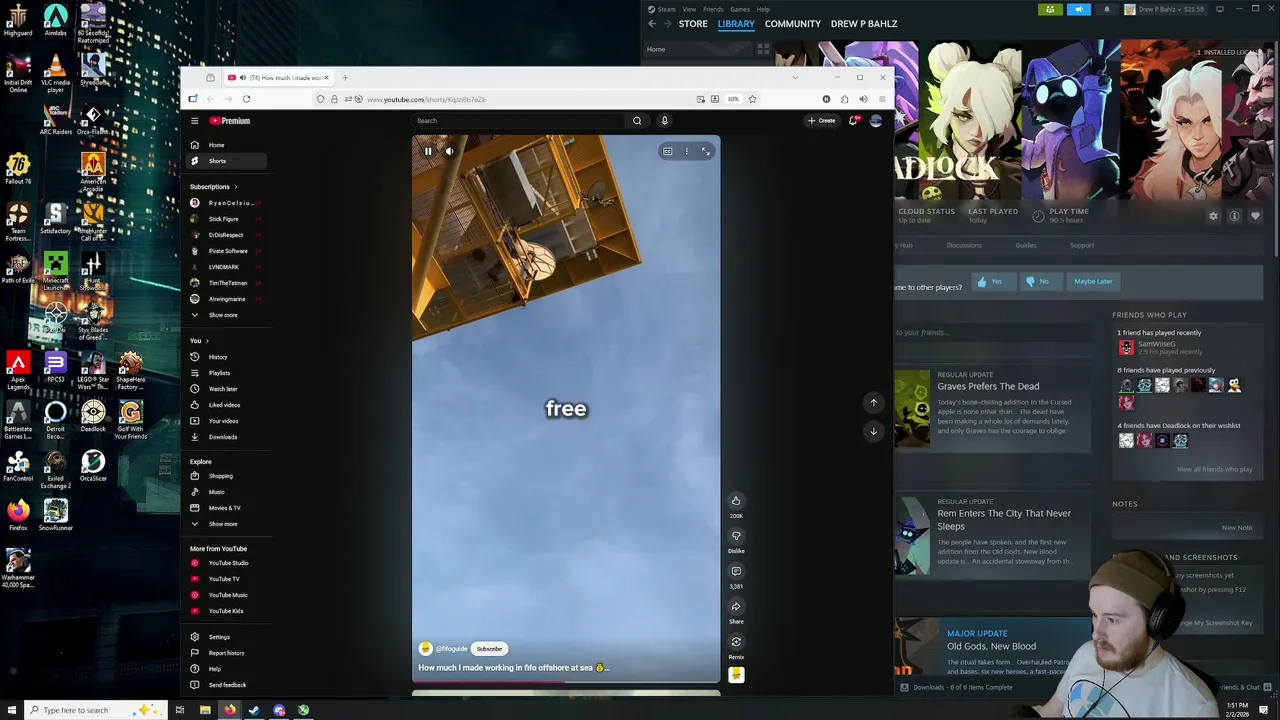Open the Firefox desktop shortcut
The image size is (1280, 720).
18,514
